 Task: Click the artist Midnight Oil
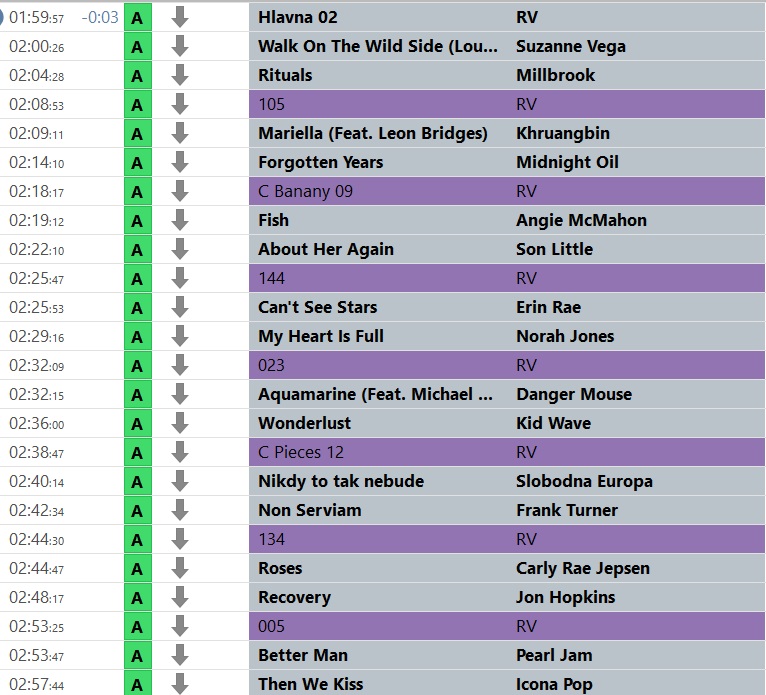(x=567, y=162)
